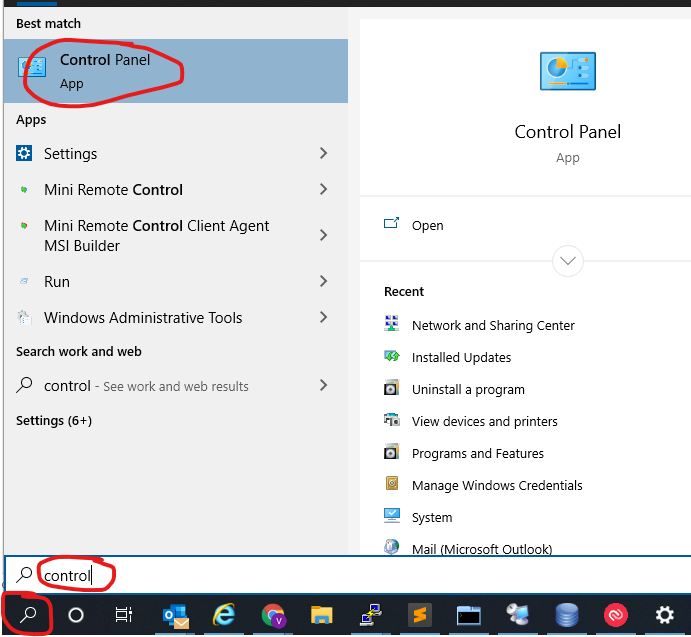691x637 pixels.
Task: Click Open for Control Panel
Action: pyautogui.click(x=427, y=225)
